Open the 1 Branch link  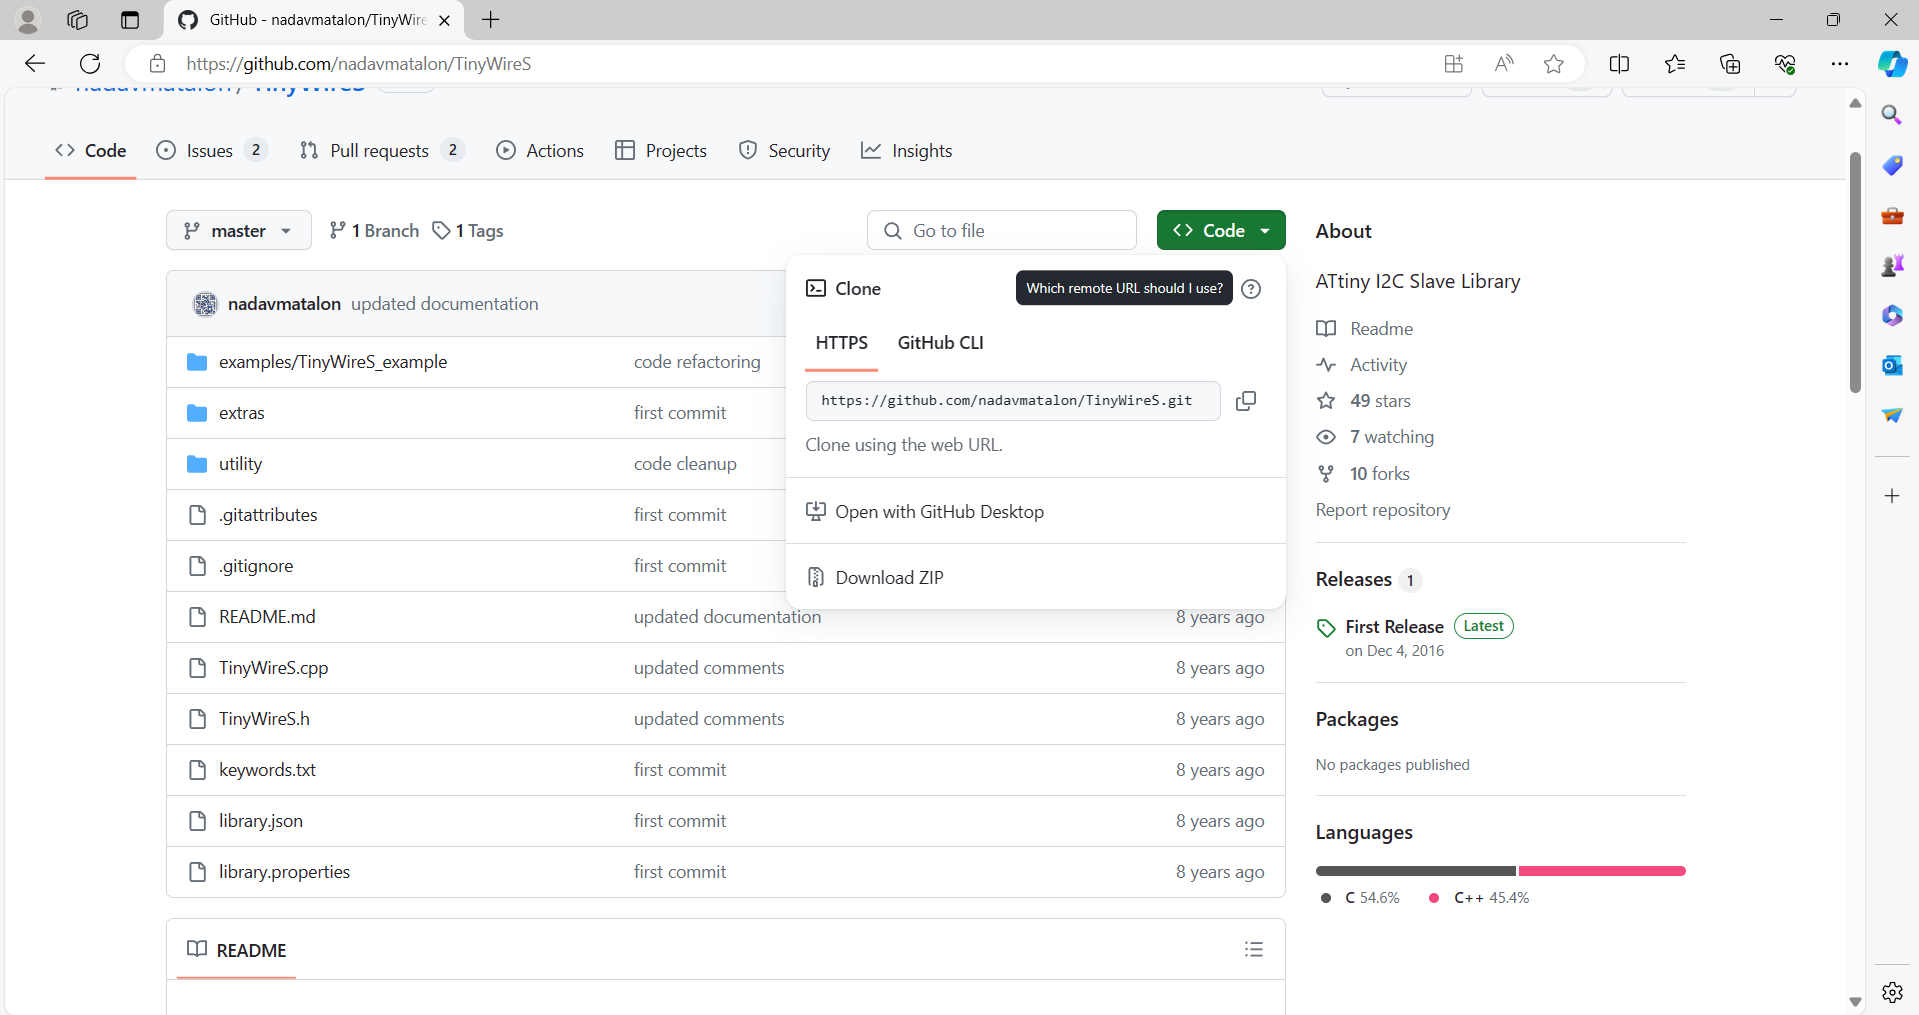click(x=374, y=231)
